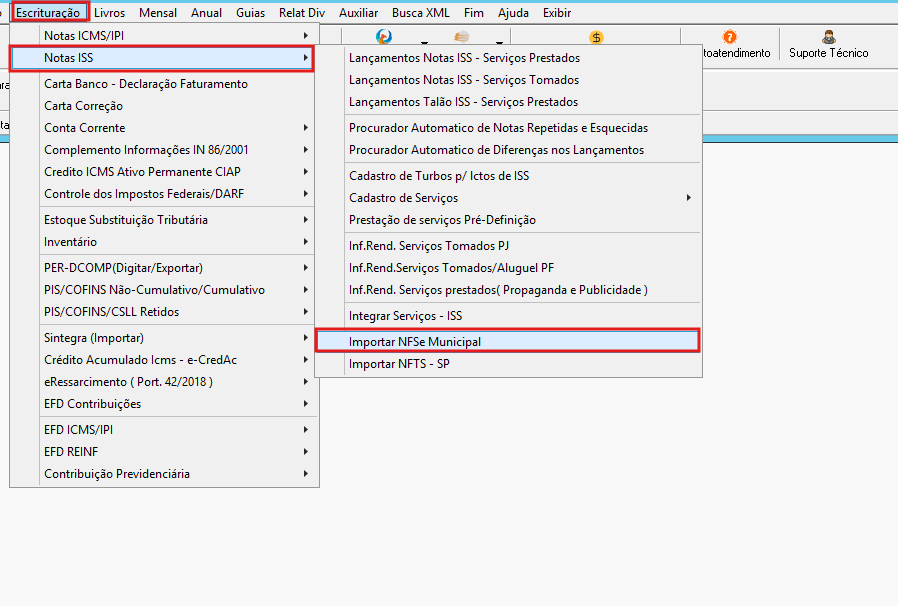The width and height of the screenshot is (898, 606).
Task: Click the blue-orange swirl toolbar icon
Action: tap(384, 37)
